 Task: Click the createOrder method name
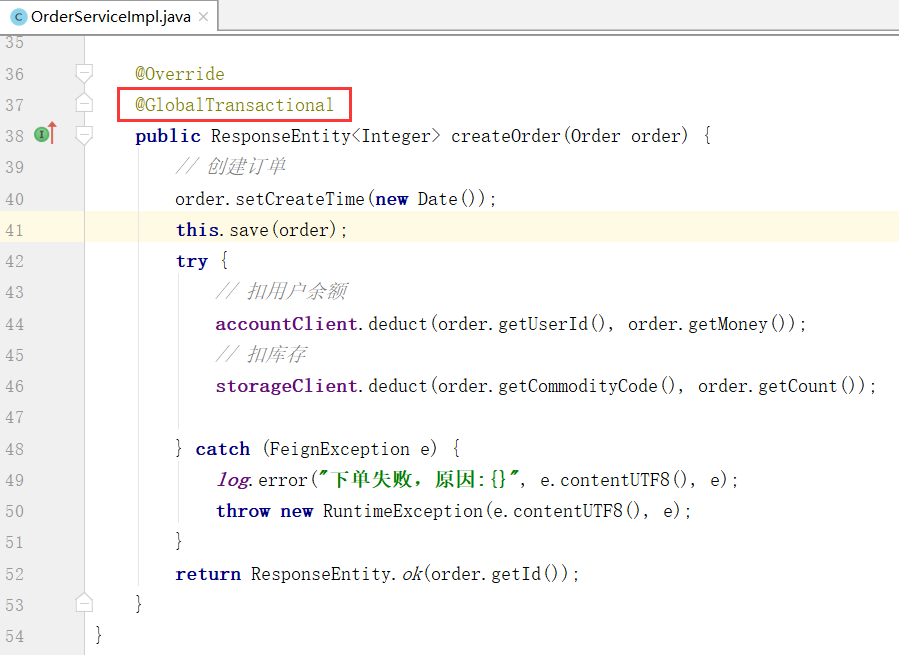[x=506, y=136]
